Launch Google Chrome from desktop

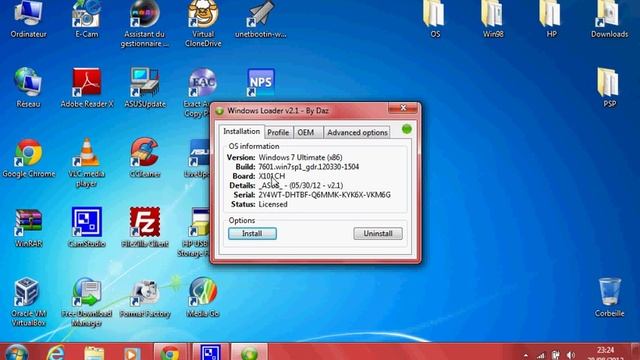point(28,158)
